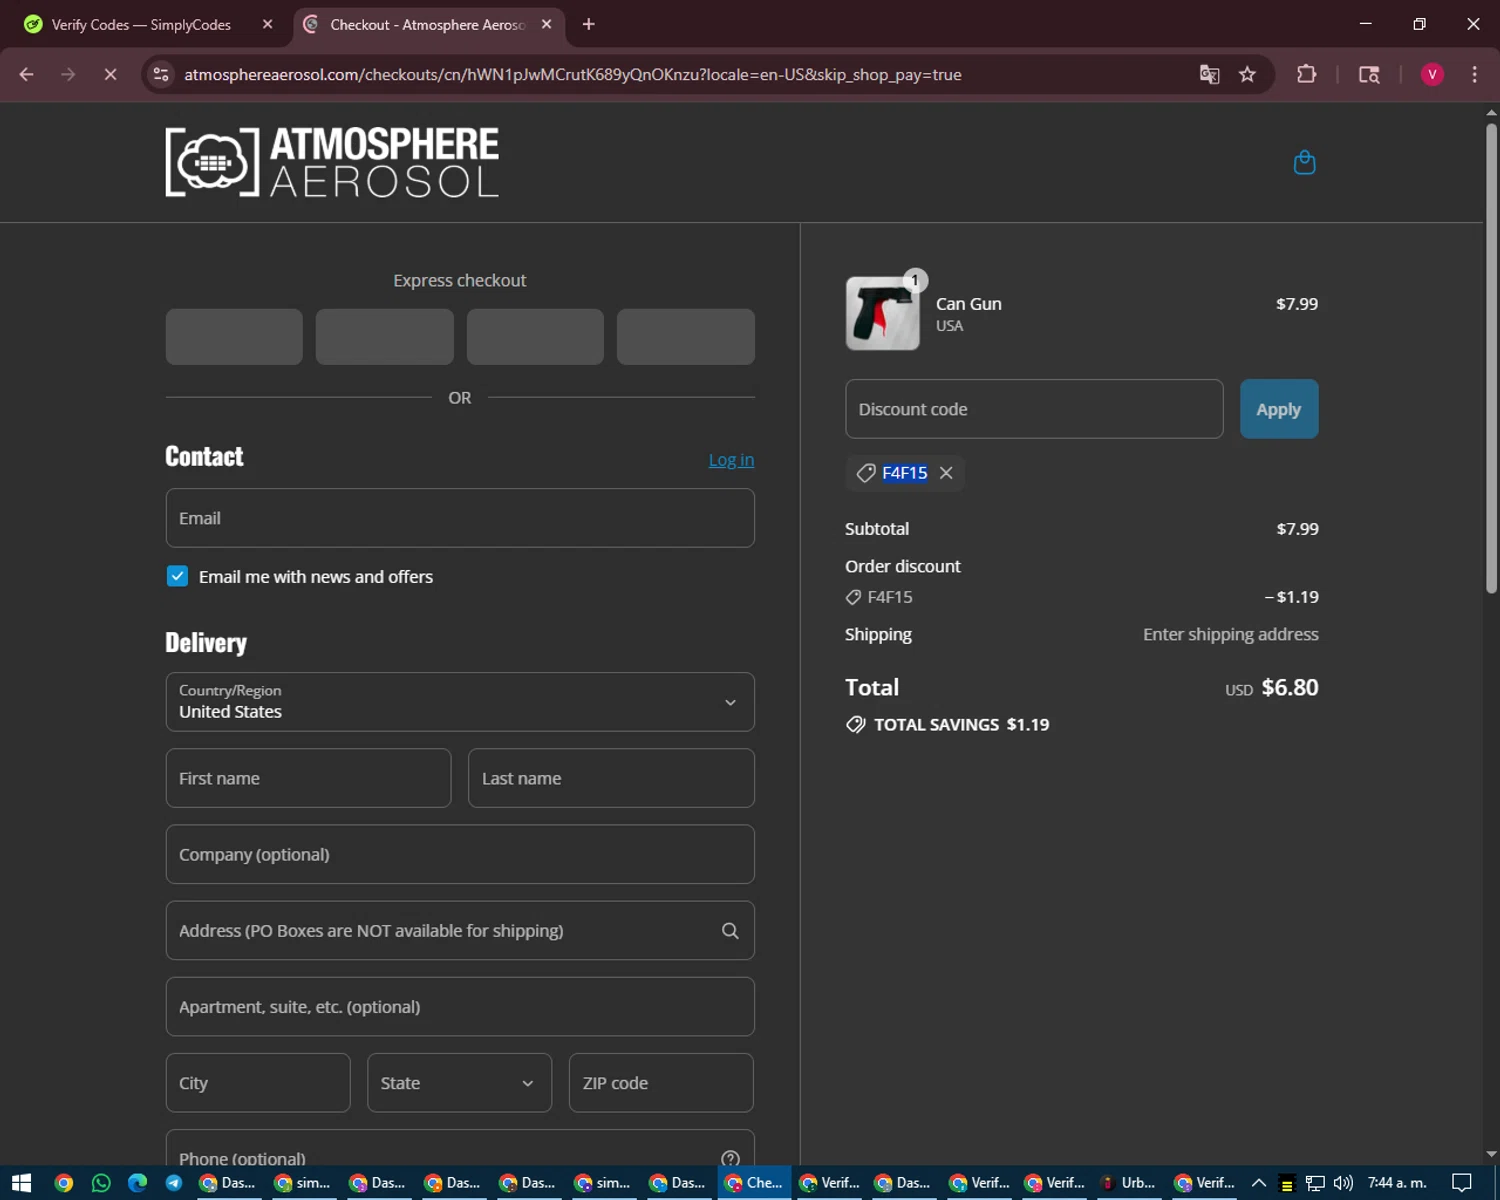Open the Chrome three-dot menu
This screenshot has width=1500, height=1200.
pos(1474,74)
